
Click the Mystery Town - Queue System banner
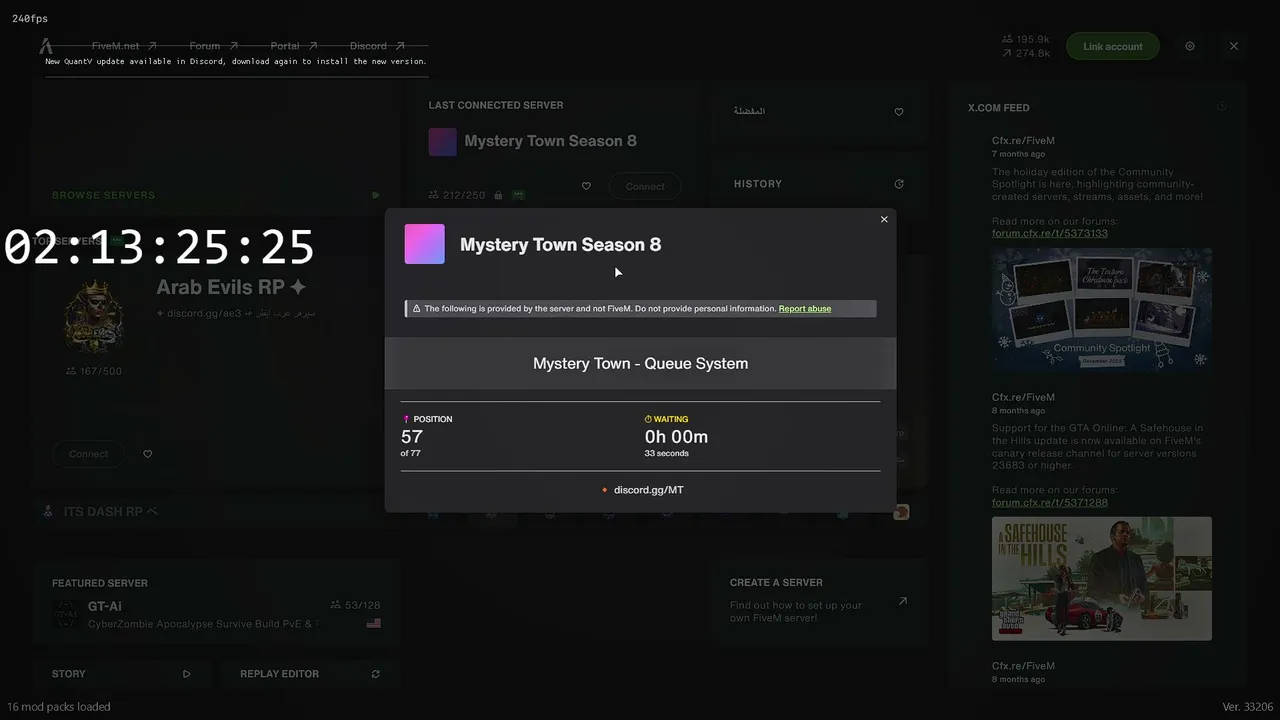click(x=640, y=363)
